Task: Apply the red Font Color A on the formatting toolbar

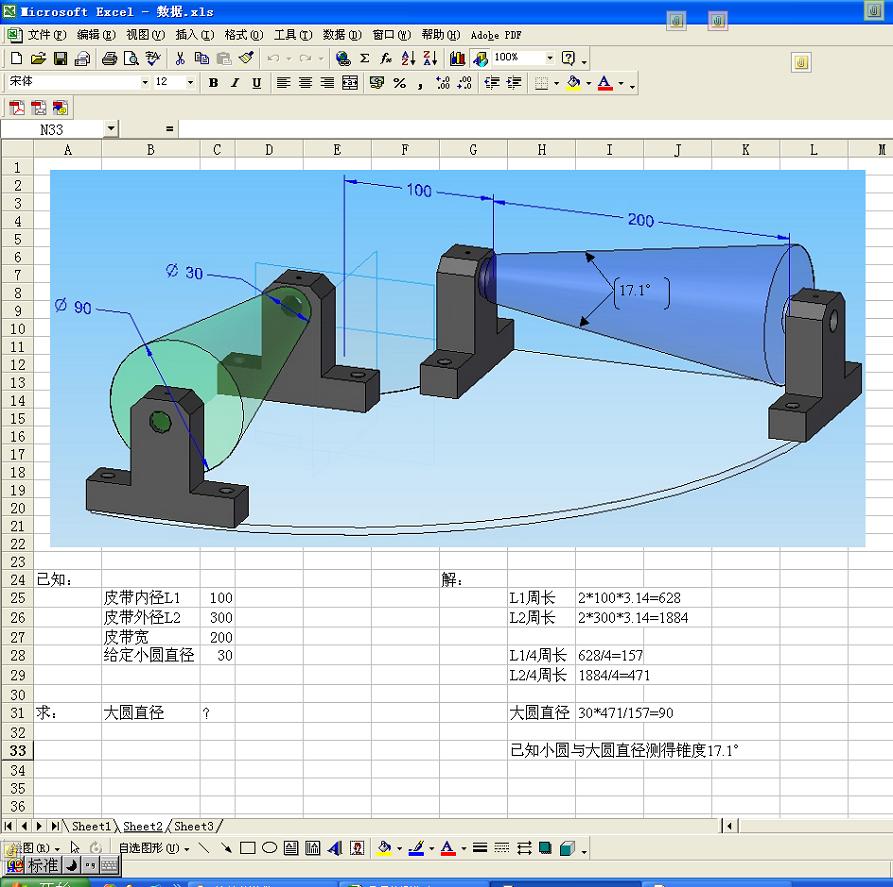Action: (x=605, y=83)
